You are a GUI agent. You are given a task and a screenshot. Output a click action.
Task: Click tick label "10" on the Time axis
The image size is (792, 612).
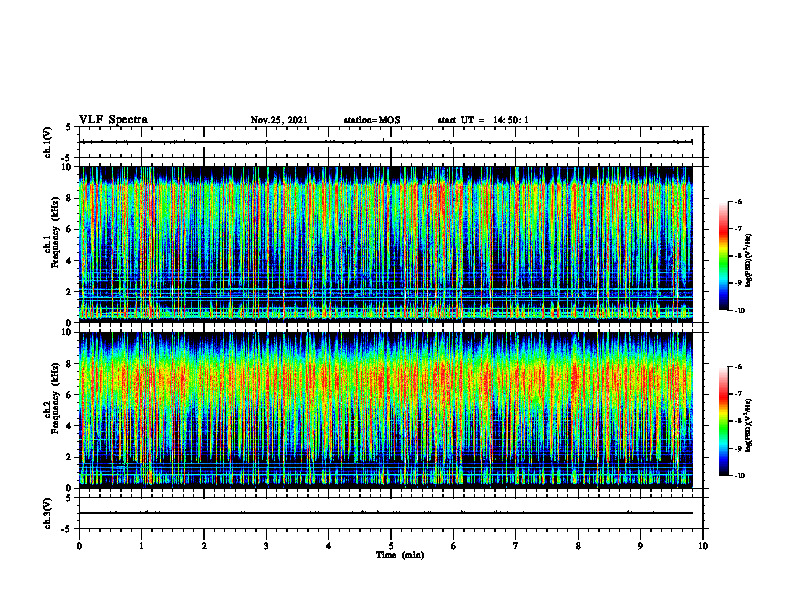pos(703,546)
